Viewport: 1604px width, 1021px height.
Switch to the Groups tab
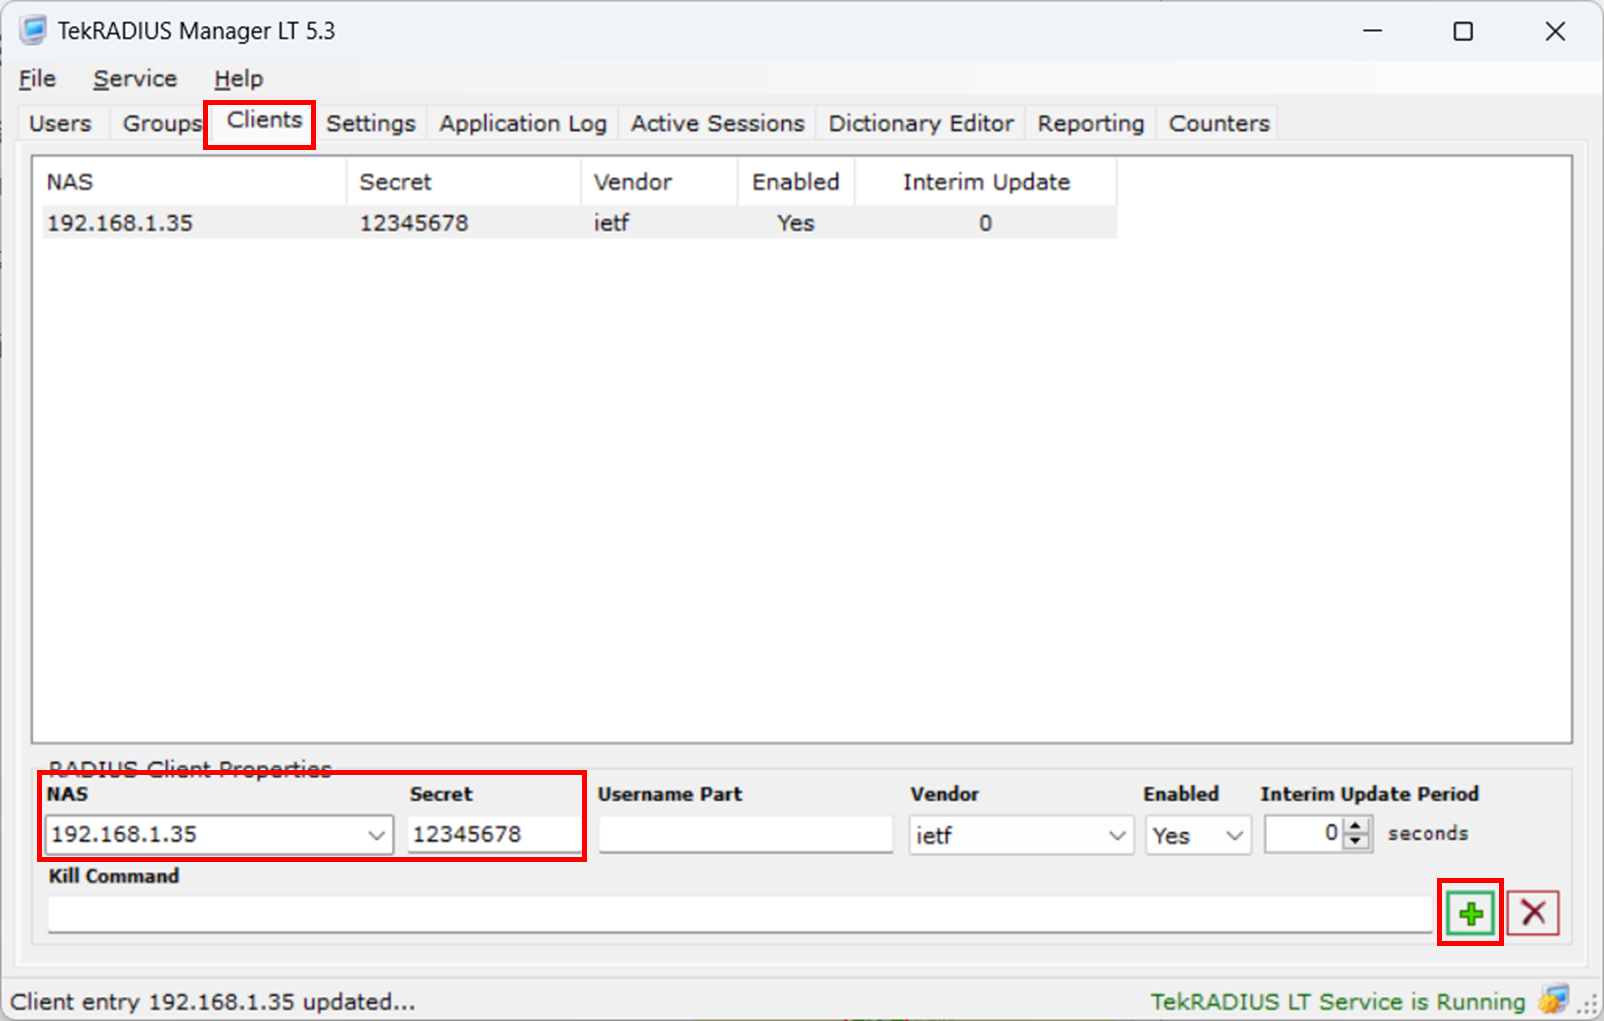(161, 123)
